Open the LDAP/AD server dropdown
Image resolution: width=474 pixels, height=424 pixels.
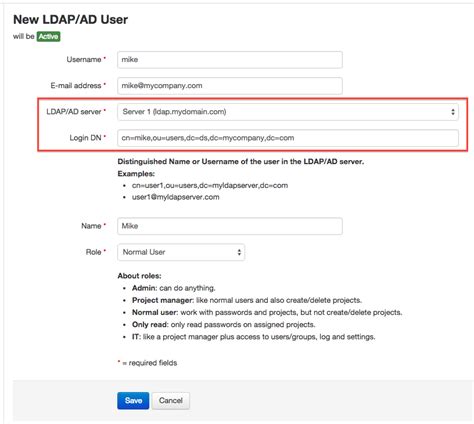[288, 112]
